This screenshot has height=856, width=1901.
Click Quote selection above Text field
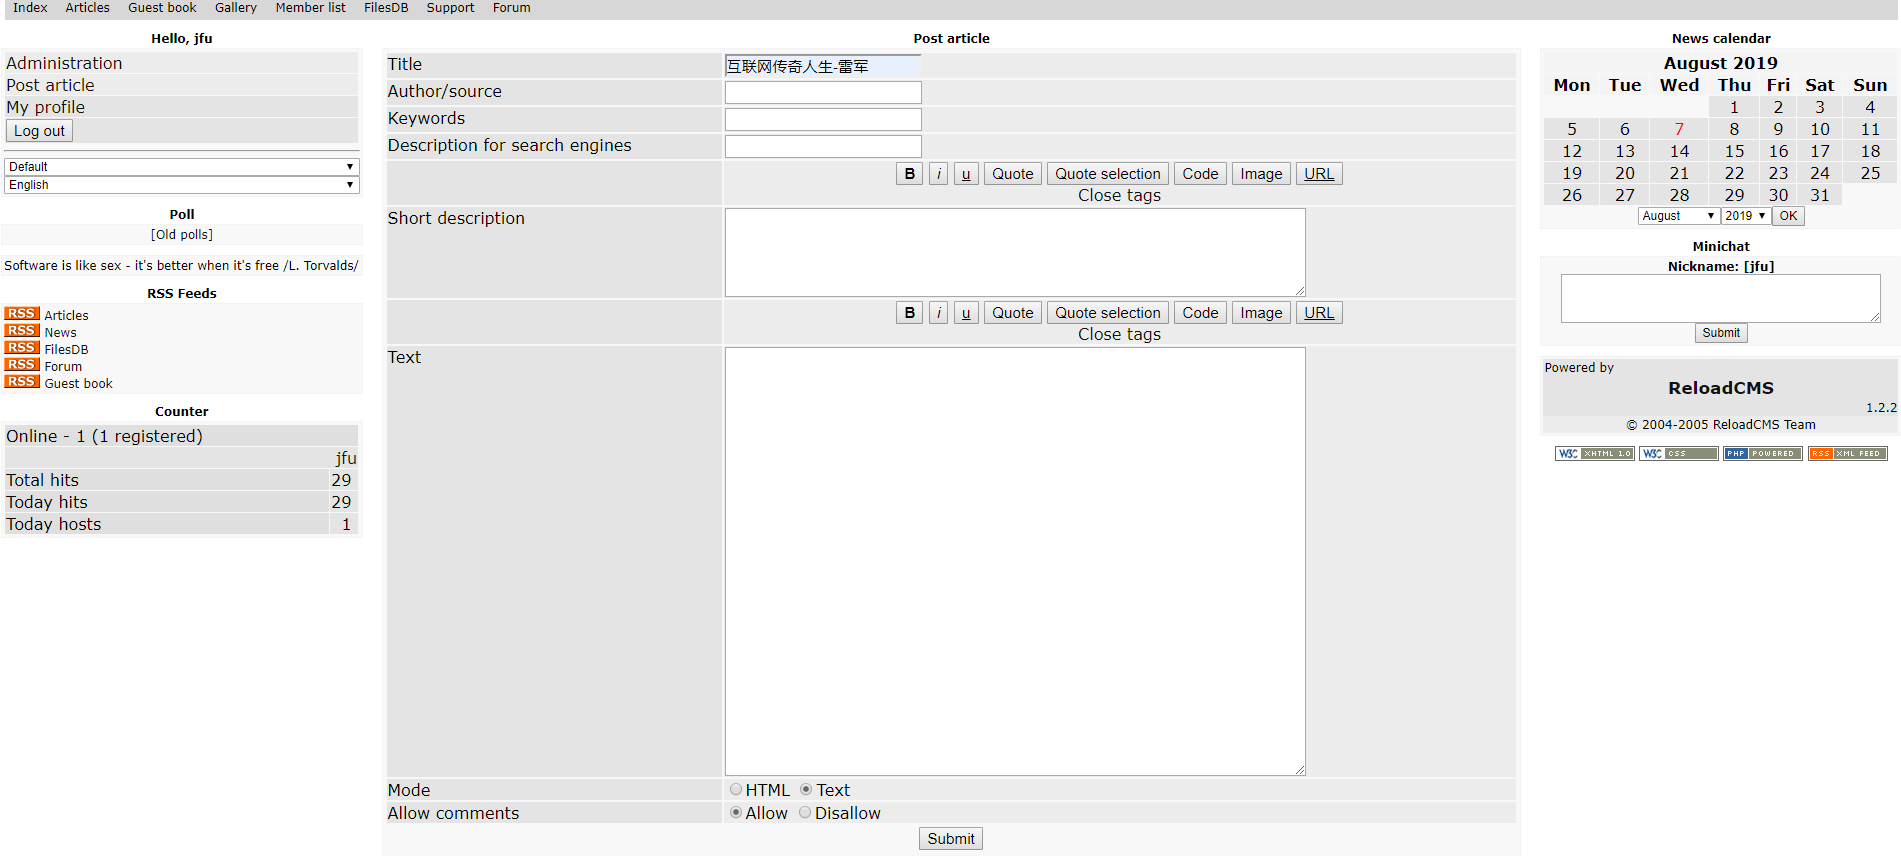tap(1108, 313)
